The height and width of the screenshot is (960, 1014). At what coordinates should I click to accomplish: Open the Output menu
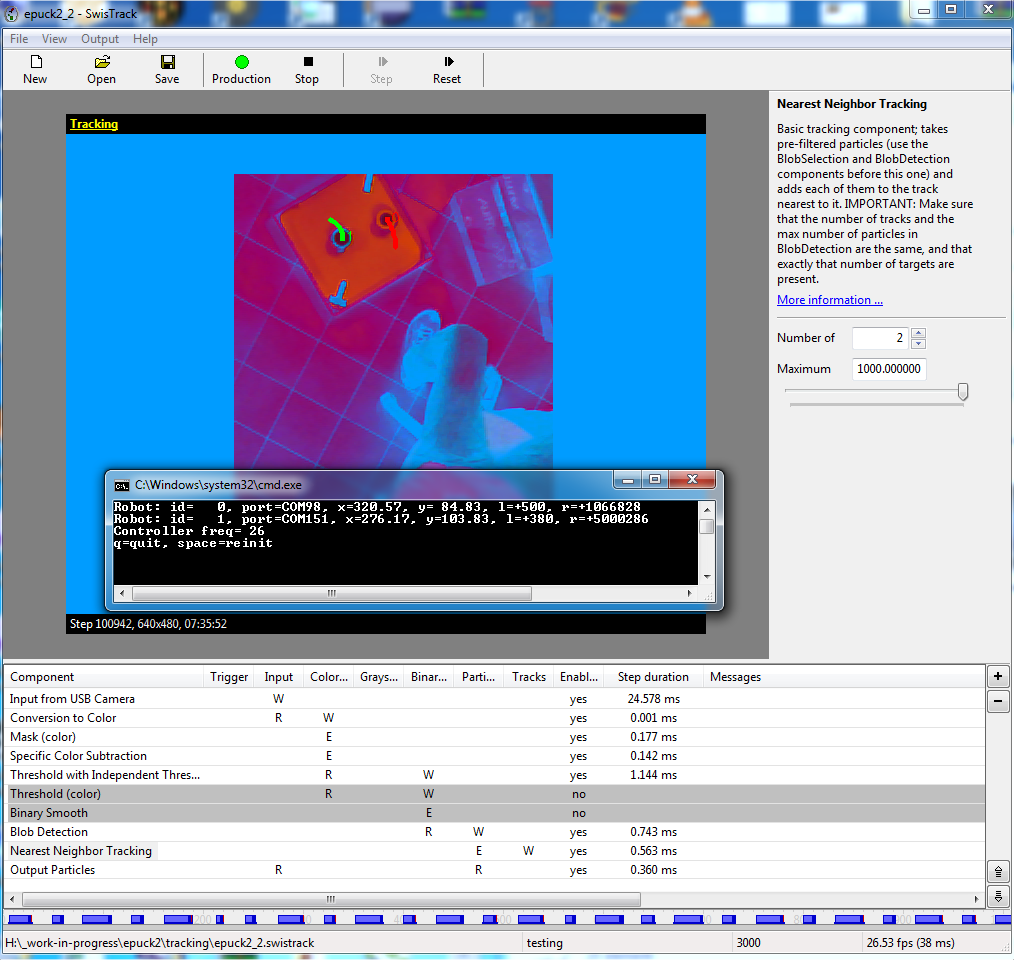pyautogui.click(x=100, y=39)
